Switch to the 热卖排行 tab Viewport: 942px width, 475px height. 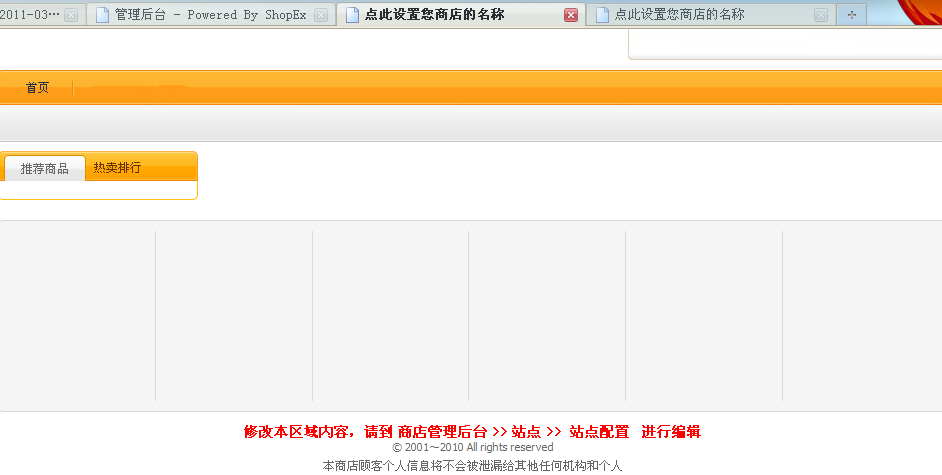coord(117,168)
